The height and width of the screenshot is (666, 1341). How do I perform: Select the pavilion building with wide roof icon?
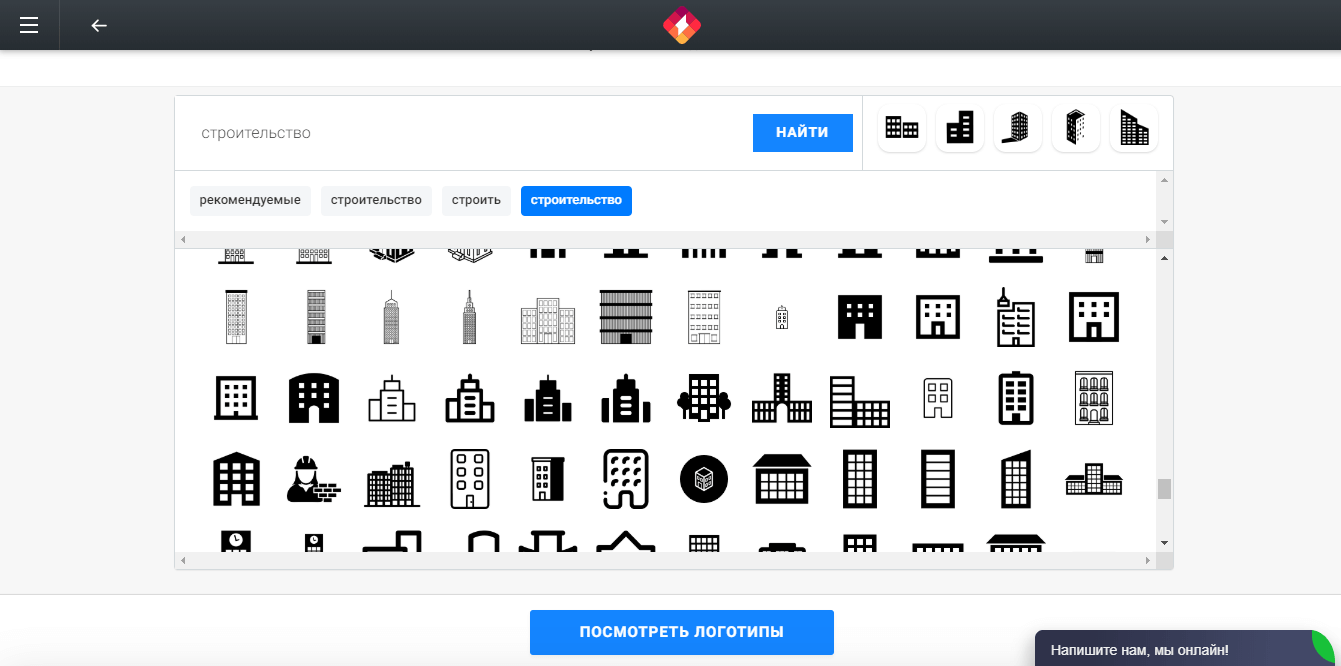point(782,479)
